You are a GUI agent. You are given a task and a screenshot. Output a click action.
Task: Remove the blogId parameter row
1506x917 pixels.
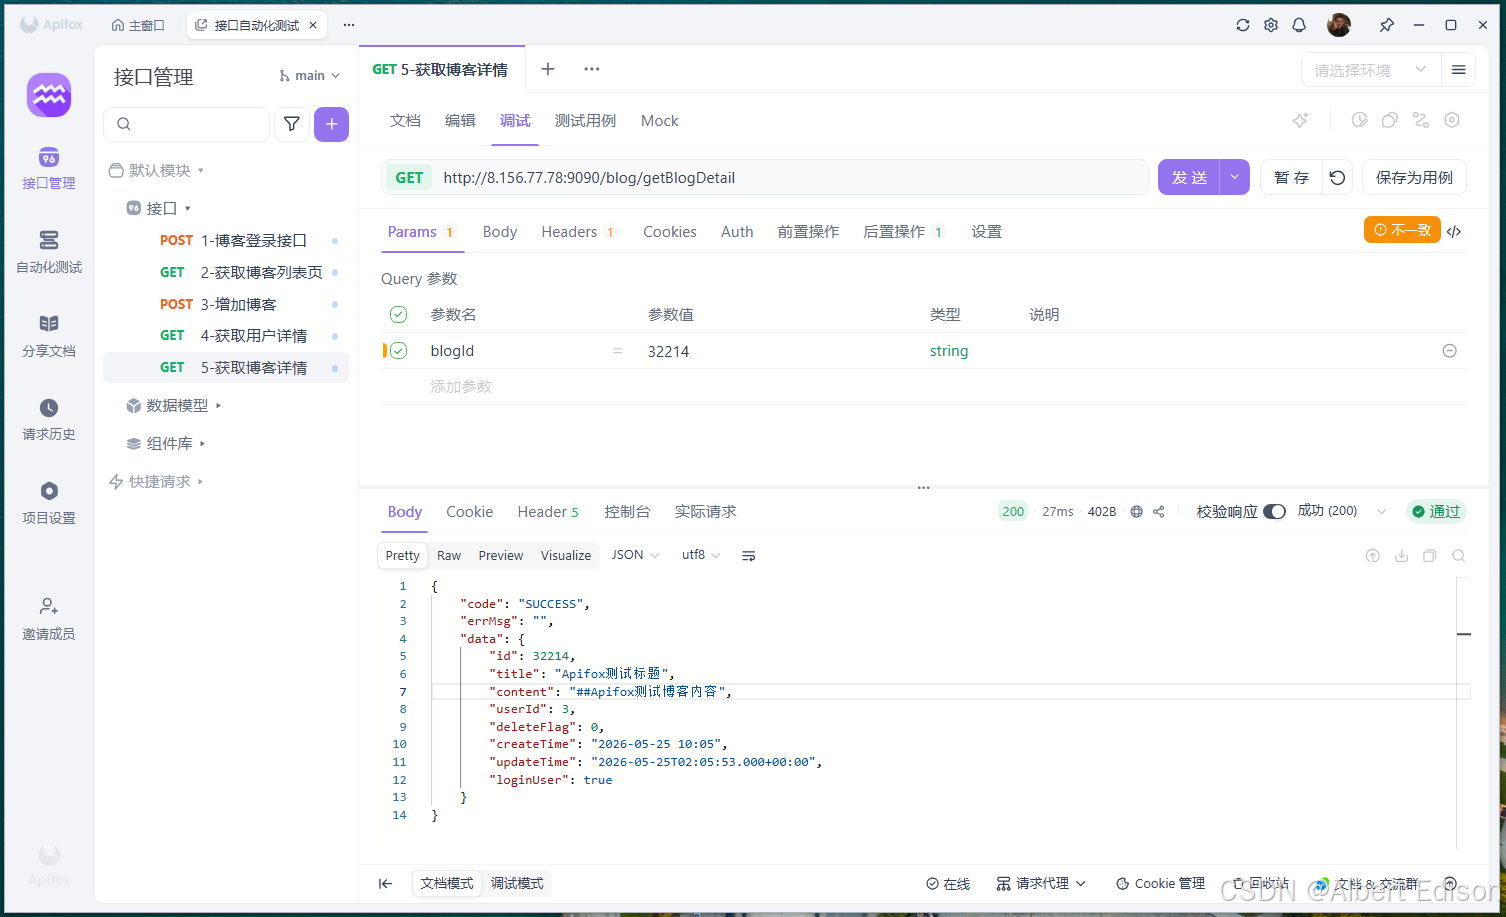[x=1450, y=351]
